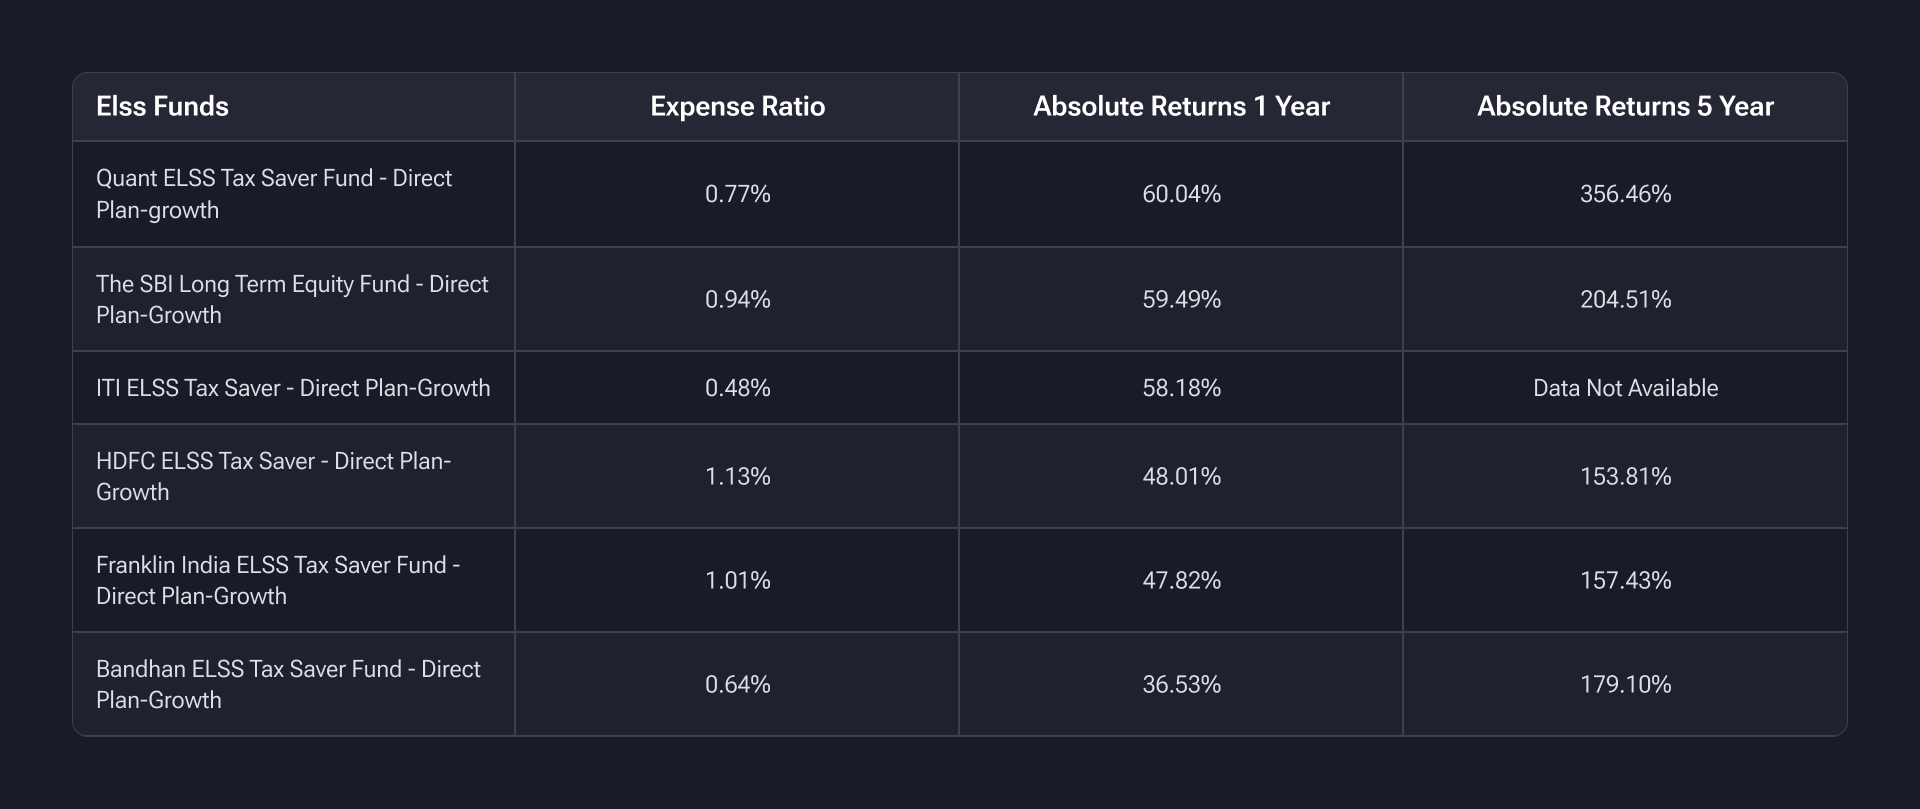Select ITI ELSS Tax Saver fund name
This screenshot has height=809, width=1920.
click(x=293, y=388)
